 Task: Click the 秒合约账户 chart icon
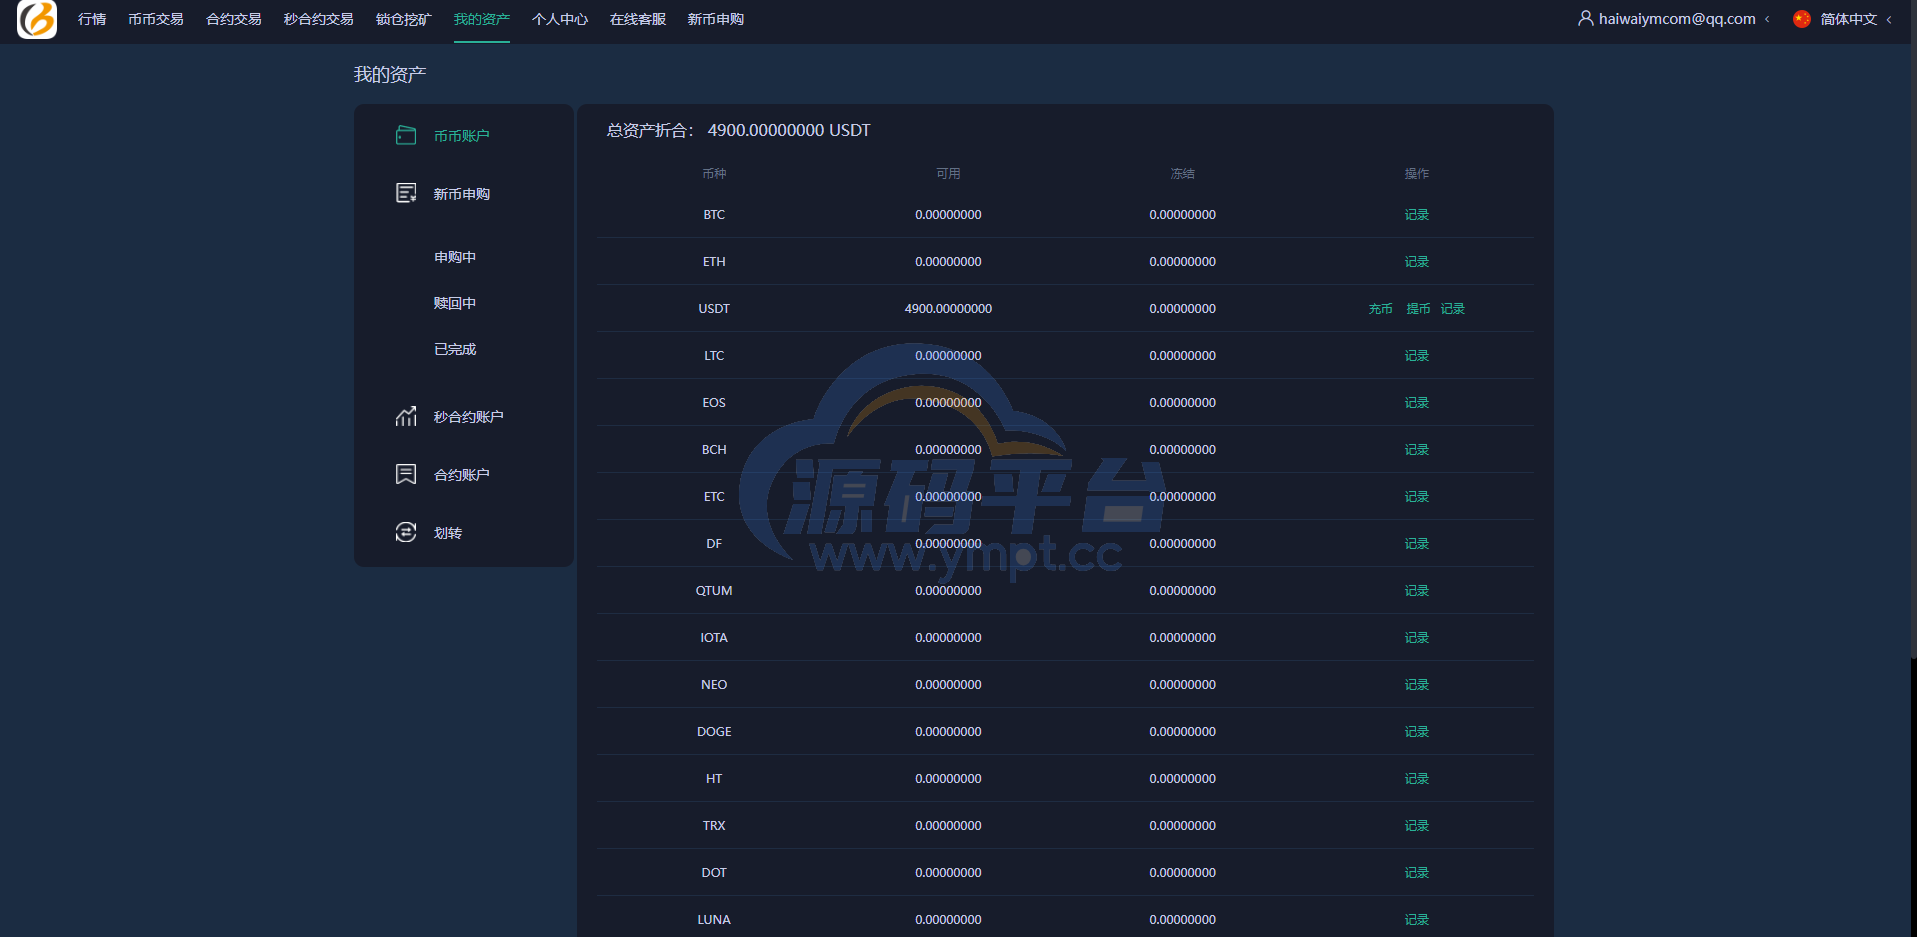(406, 416)
